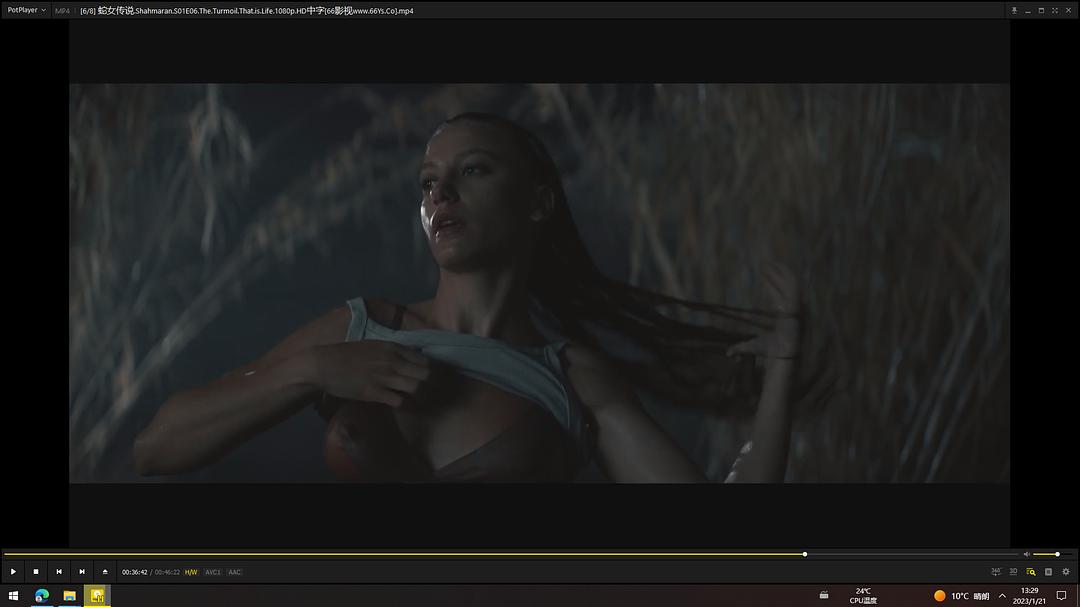Open Windows notification center
The image size is (1080, 607).
click(1061, 596)
